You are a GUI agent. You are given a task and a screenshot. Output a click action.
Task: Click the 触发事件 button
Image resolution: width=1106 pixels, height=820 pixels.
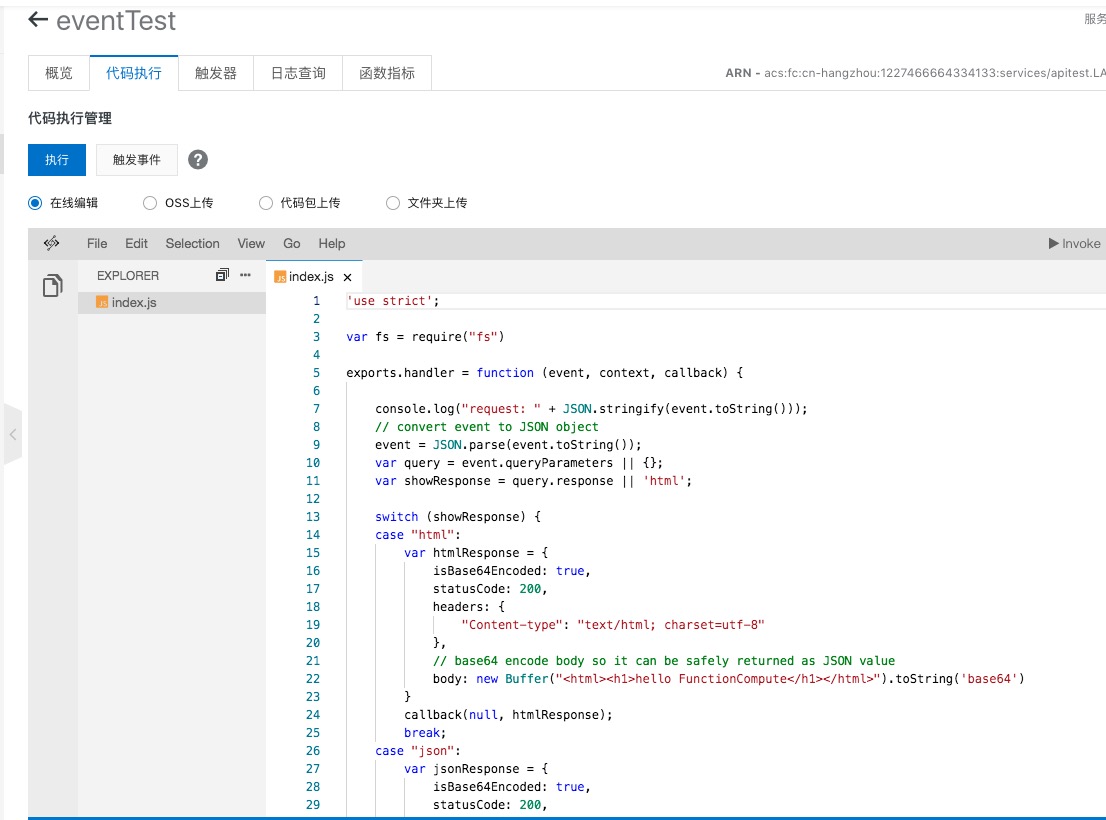tap(137, 160)
